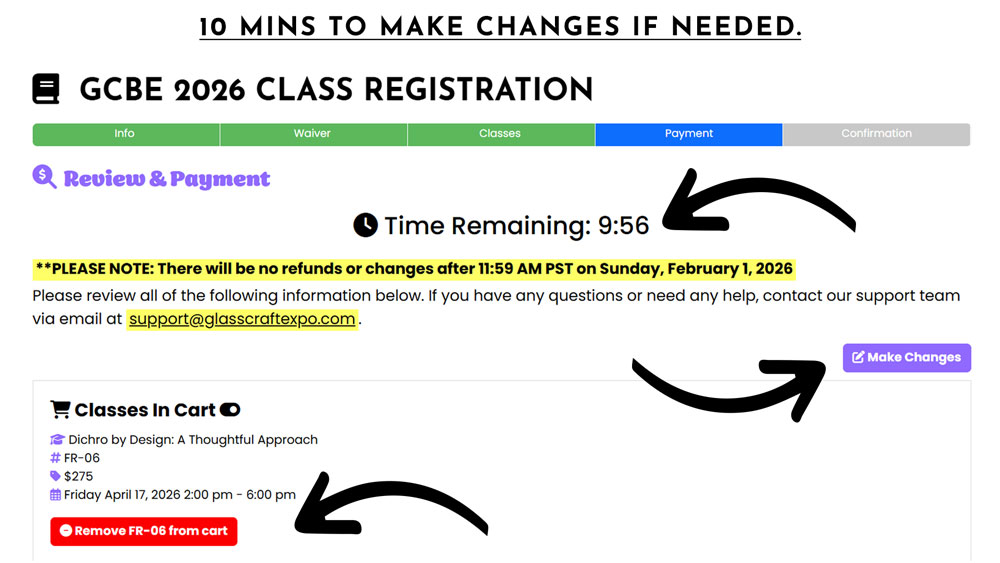Open the Waiver step tab
The image size is (1000, 563).
point(312,134)
